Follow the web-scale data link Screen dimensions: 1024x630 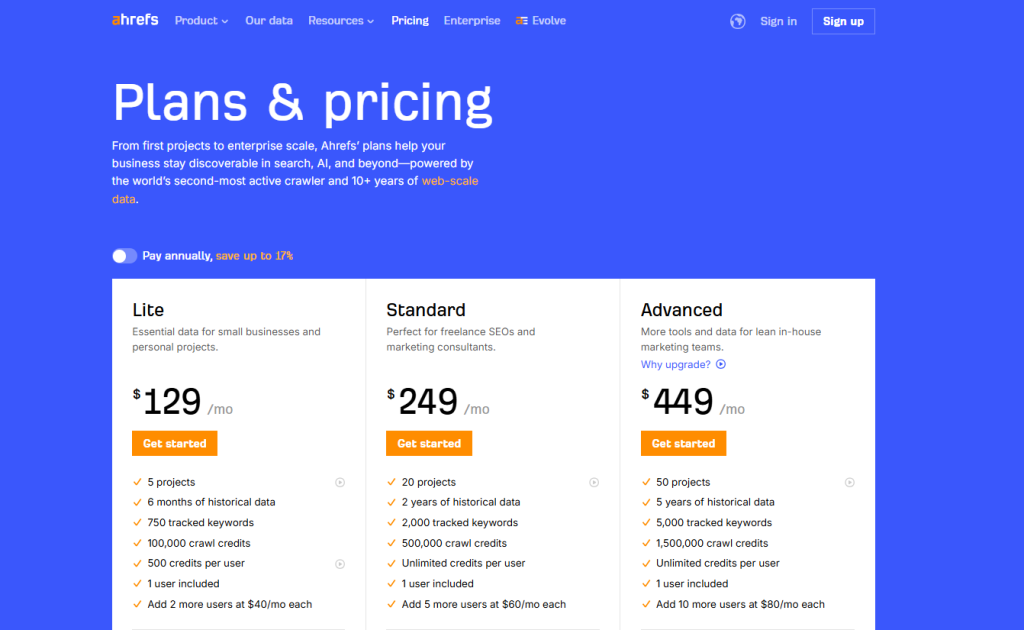pos(449,181)
